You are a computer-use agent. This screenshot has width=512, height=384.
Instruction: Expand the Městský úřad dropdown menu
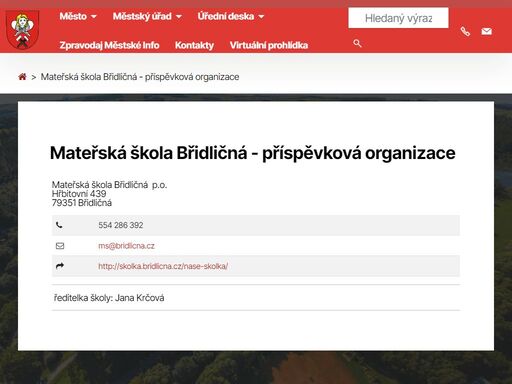[x=147, y=16]
